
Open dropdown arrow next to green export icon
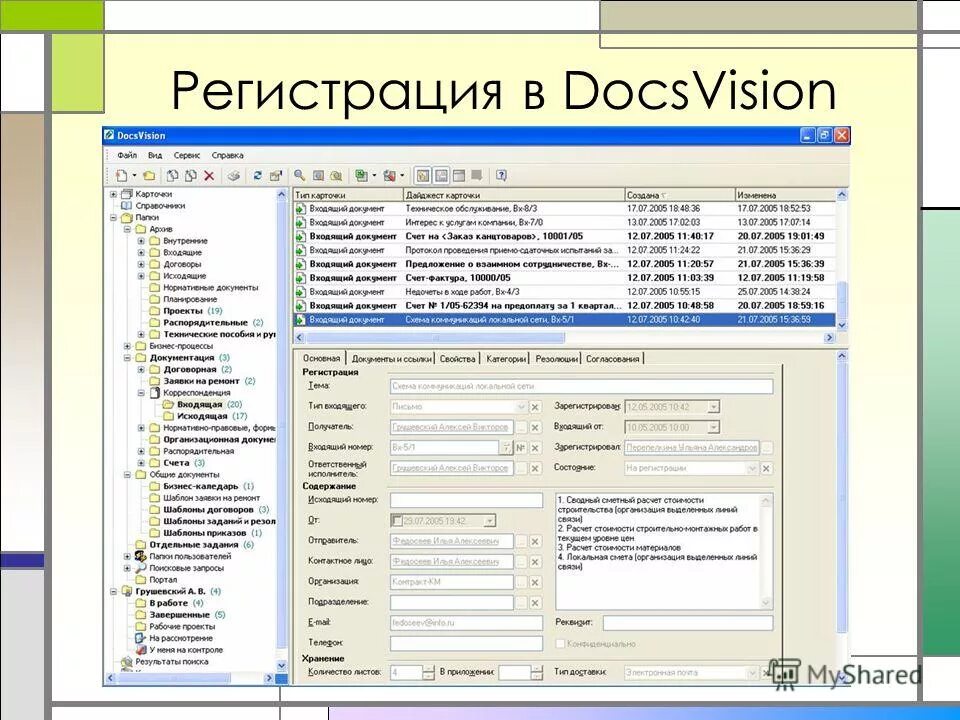[374, 176]
